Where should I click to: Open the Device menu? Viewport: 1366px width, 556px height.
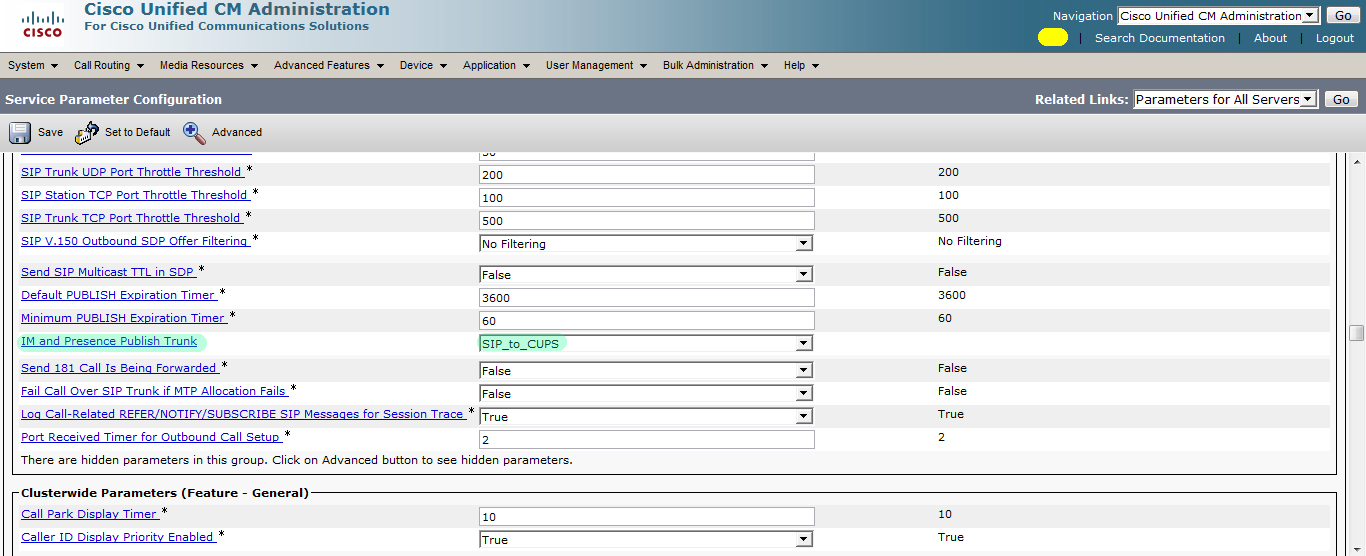click(423, 65)
